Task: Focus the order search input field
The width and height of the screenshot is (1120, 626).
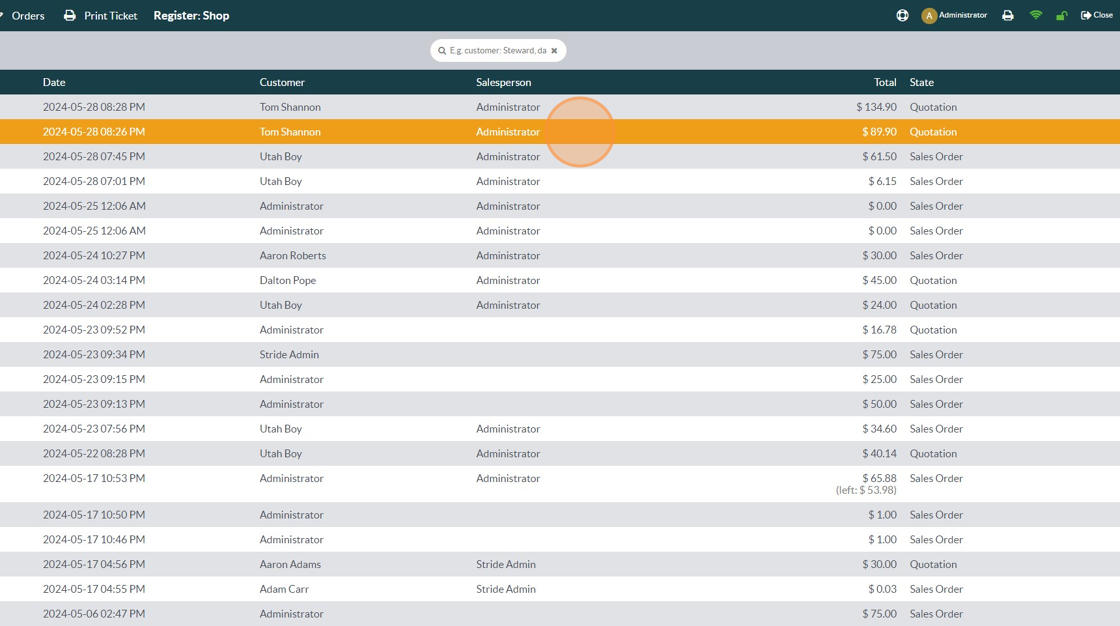Action: tap(498, 51)
